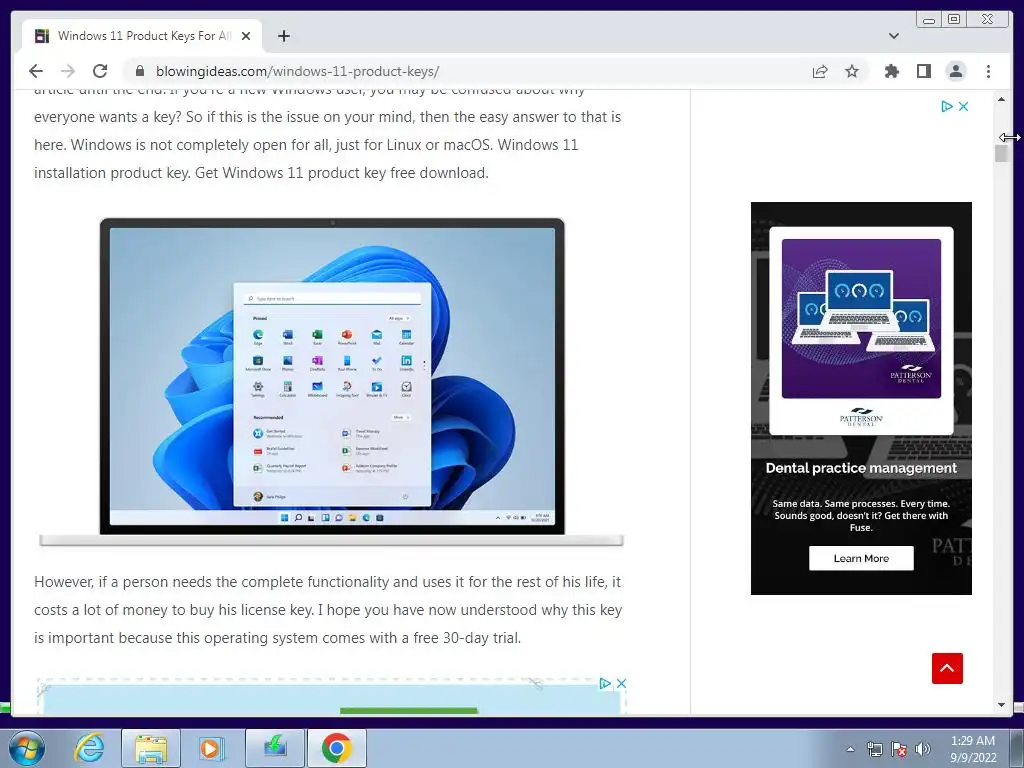
Task: Open the Windows Start menu
Action: tap(27, 748)
